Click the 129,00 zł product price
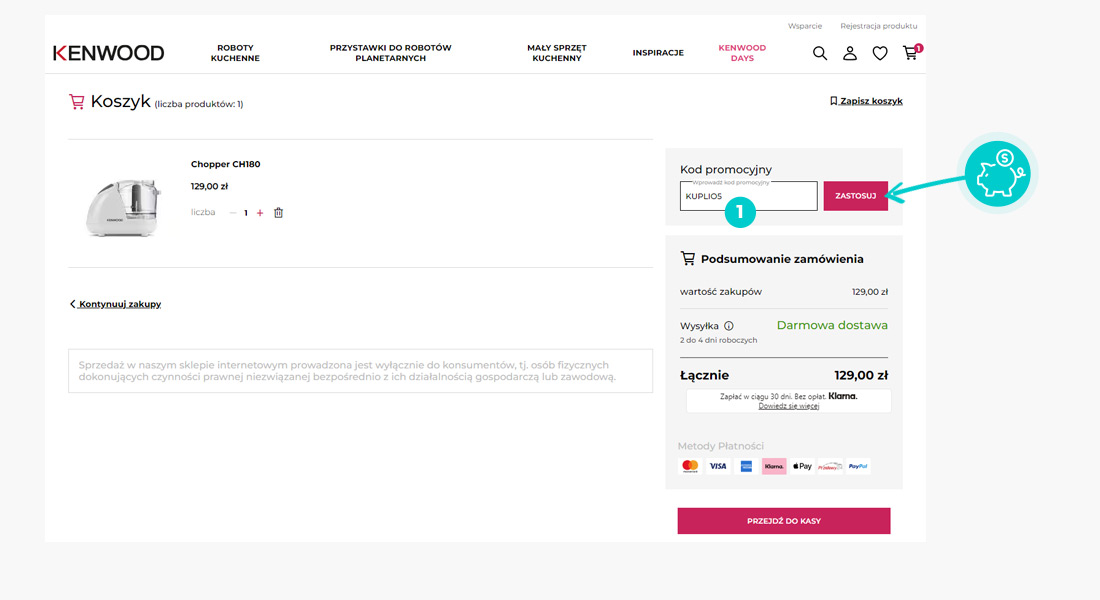Screen dimensions: 1100x600 [209, 187]
